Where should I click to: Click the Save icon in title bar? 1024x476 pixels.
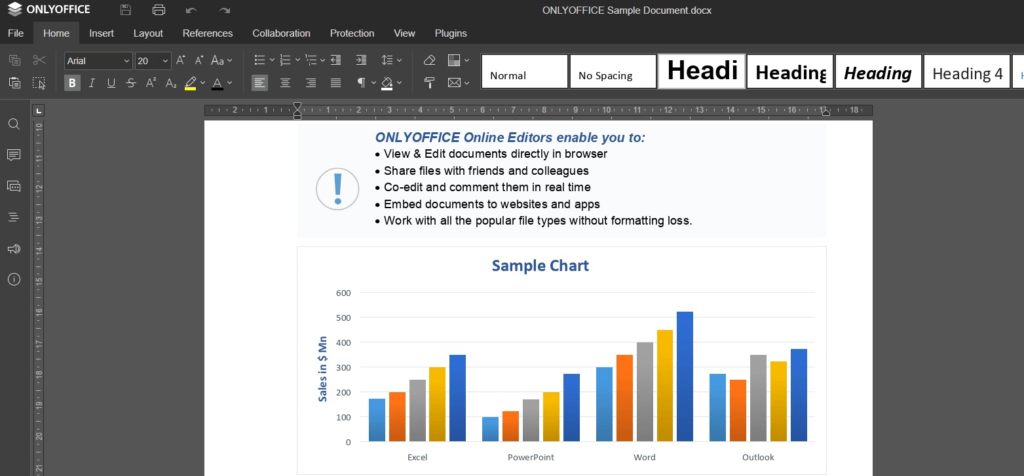click(x=126, y=10)
